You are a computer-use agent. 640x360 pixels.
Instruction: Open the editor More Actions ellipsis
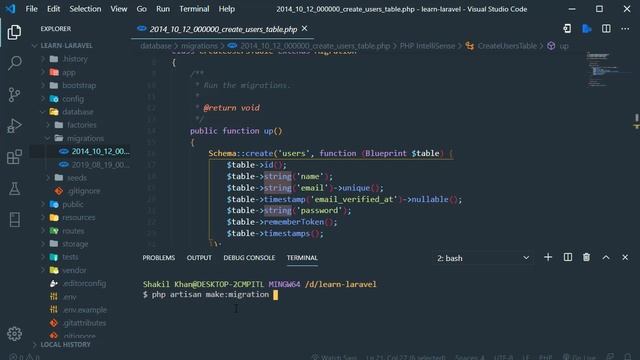click(x=625, y=29)
